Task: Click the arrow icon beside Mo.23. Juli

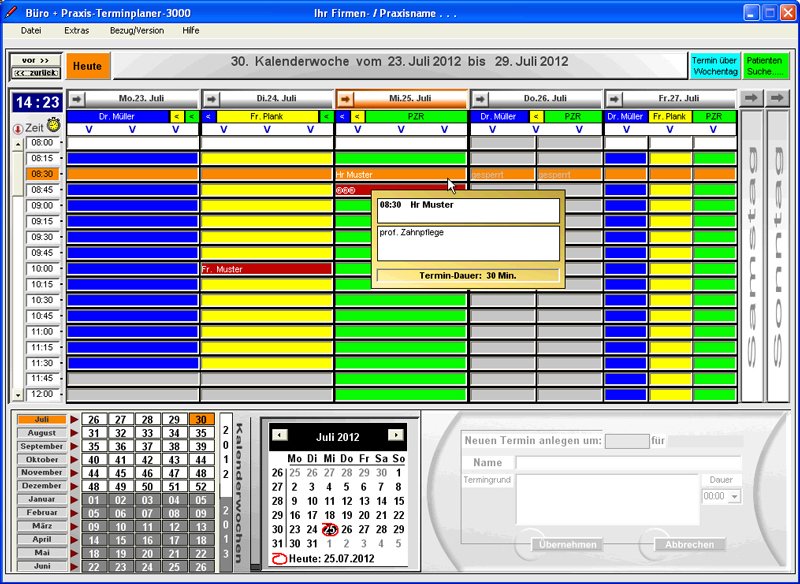Action: coord(76,98)
